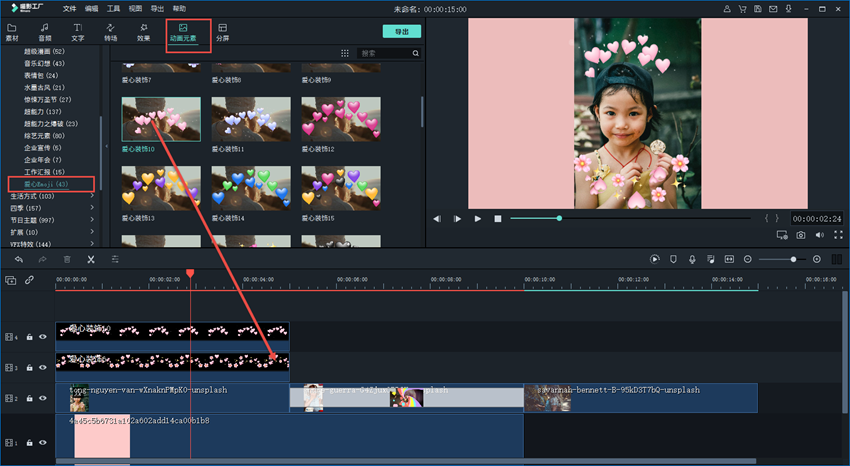
Task: Expand the 节日主题 (997) category
Action: tap(92, 220)
